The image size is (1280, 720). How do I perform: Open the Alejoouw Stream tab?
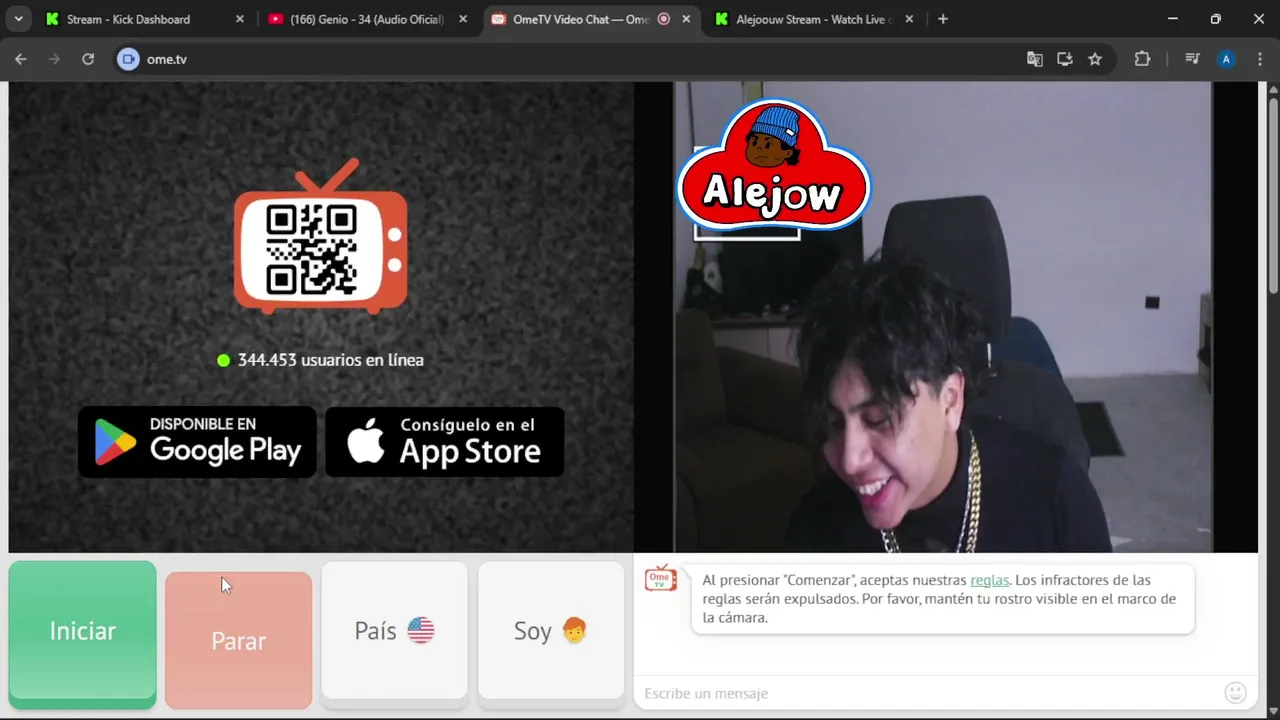click(x=815, y=19)
